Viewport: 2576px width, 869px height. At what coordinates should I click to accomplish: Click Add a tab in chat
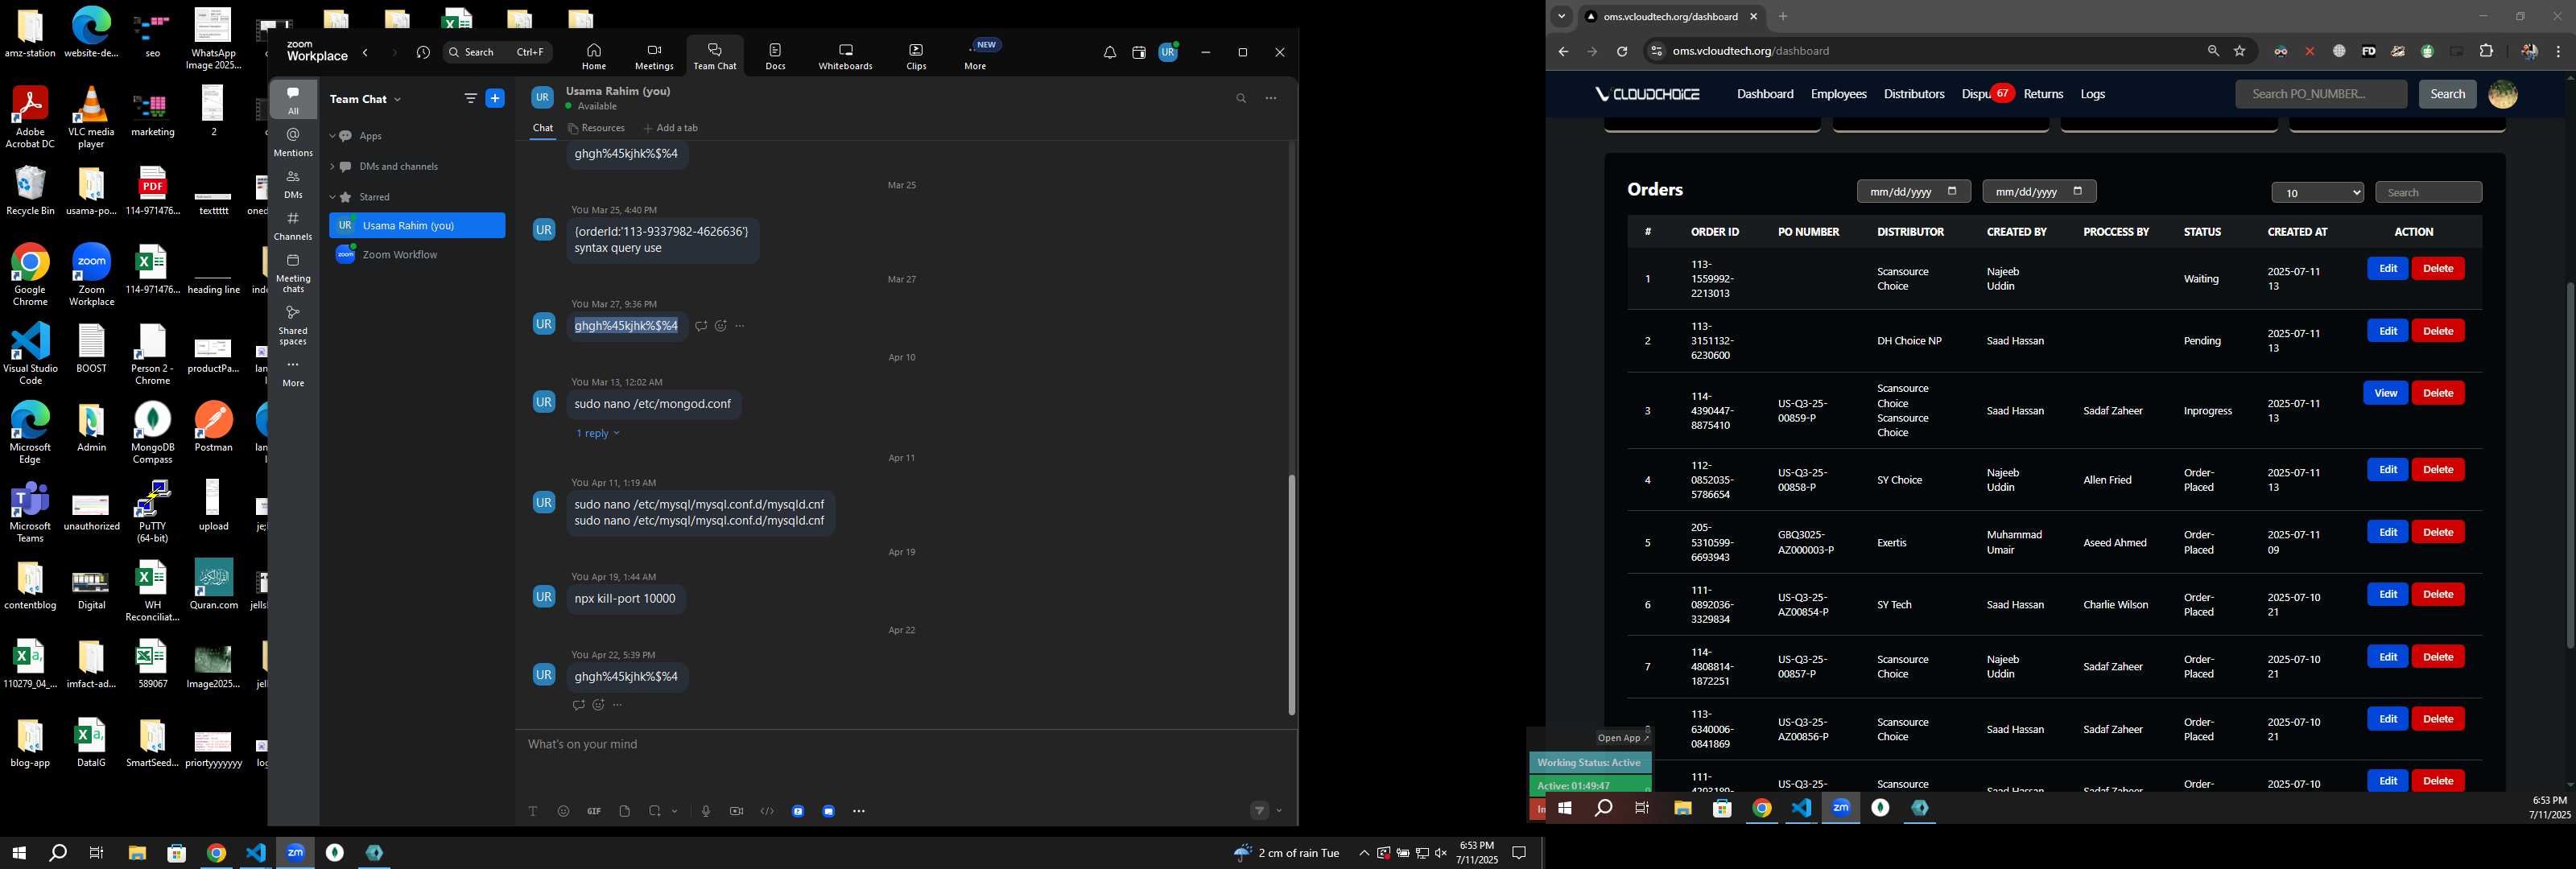pos(671,128)
